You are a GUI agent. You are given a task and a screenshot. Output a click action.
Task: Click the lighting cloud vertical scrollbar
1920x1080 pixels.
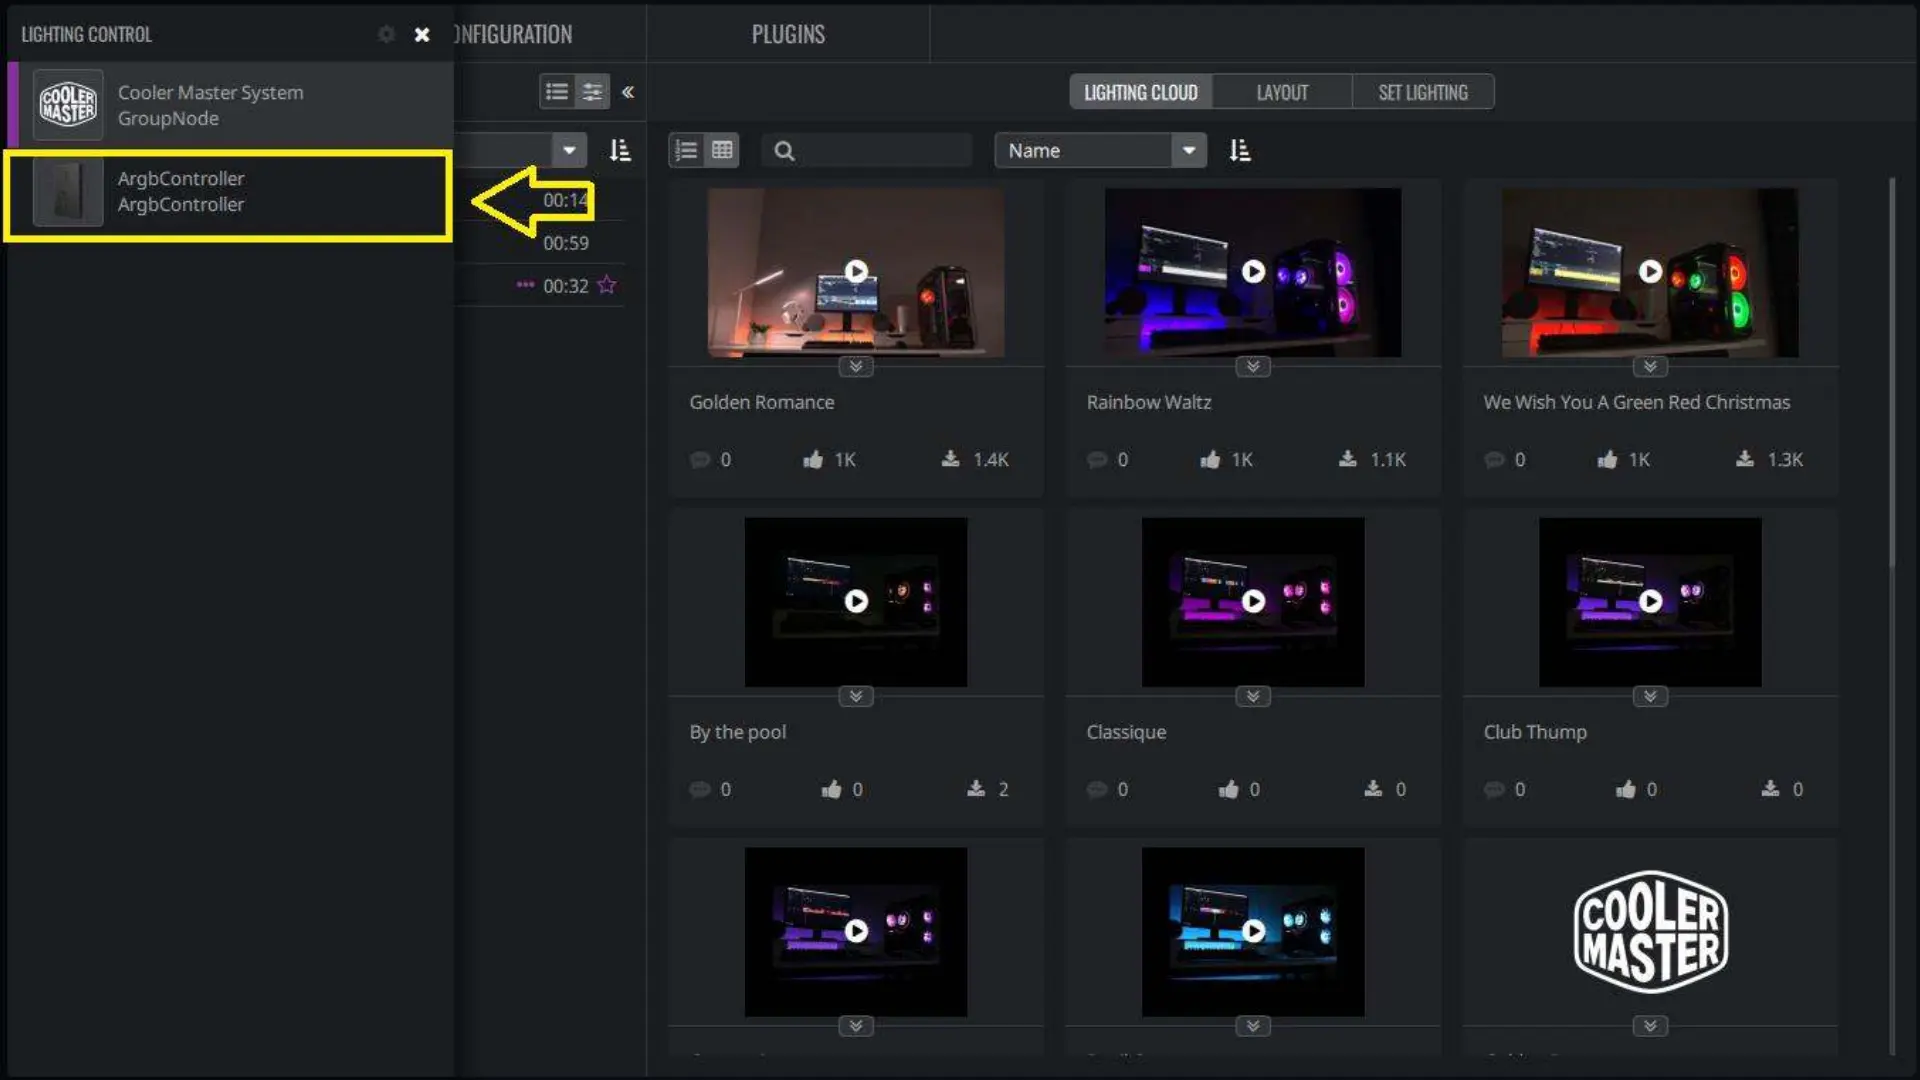point(1892,370)
